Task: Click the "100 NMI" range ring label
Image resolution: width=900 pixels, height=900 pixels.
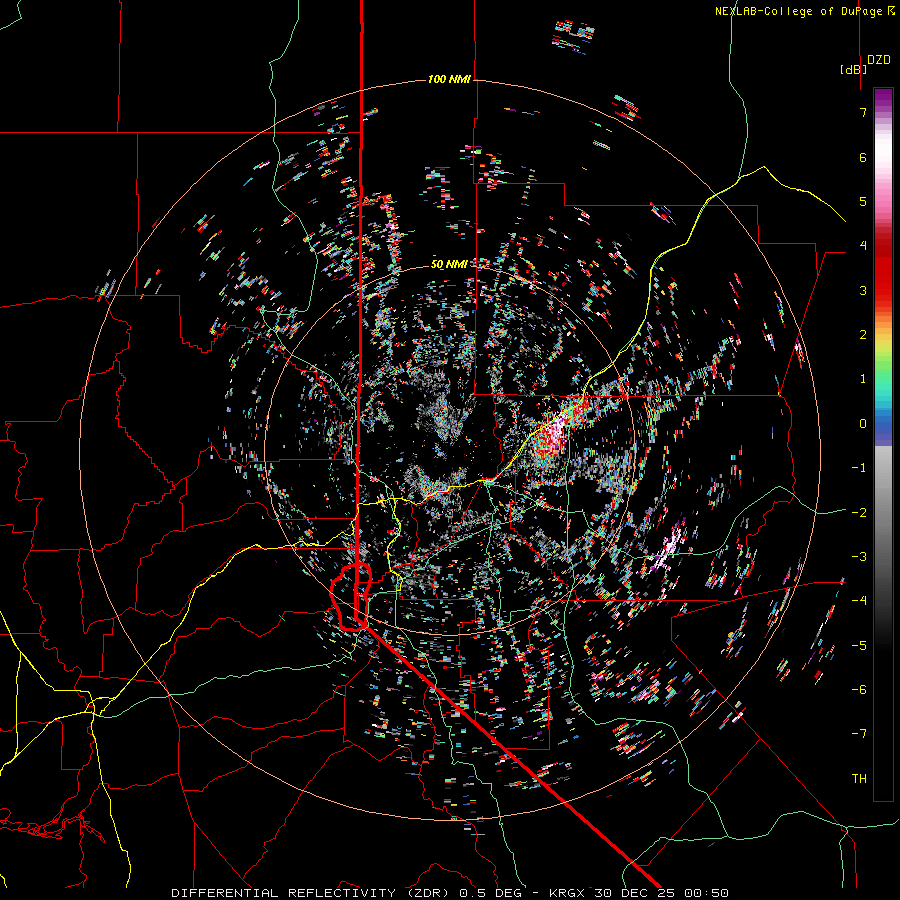Action: (449, 79)
